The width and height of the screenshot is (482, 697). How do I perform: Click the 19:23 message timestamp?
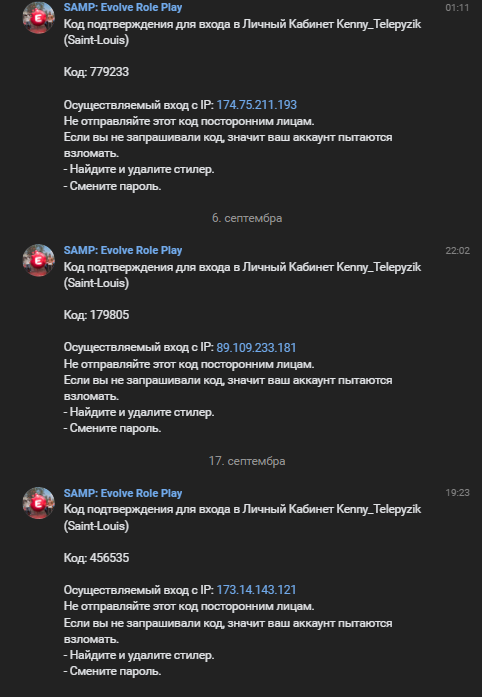[x=458, y=493]
